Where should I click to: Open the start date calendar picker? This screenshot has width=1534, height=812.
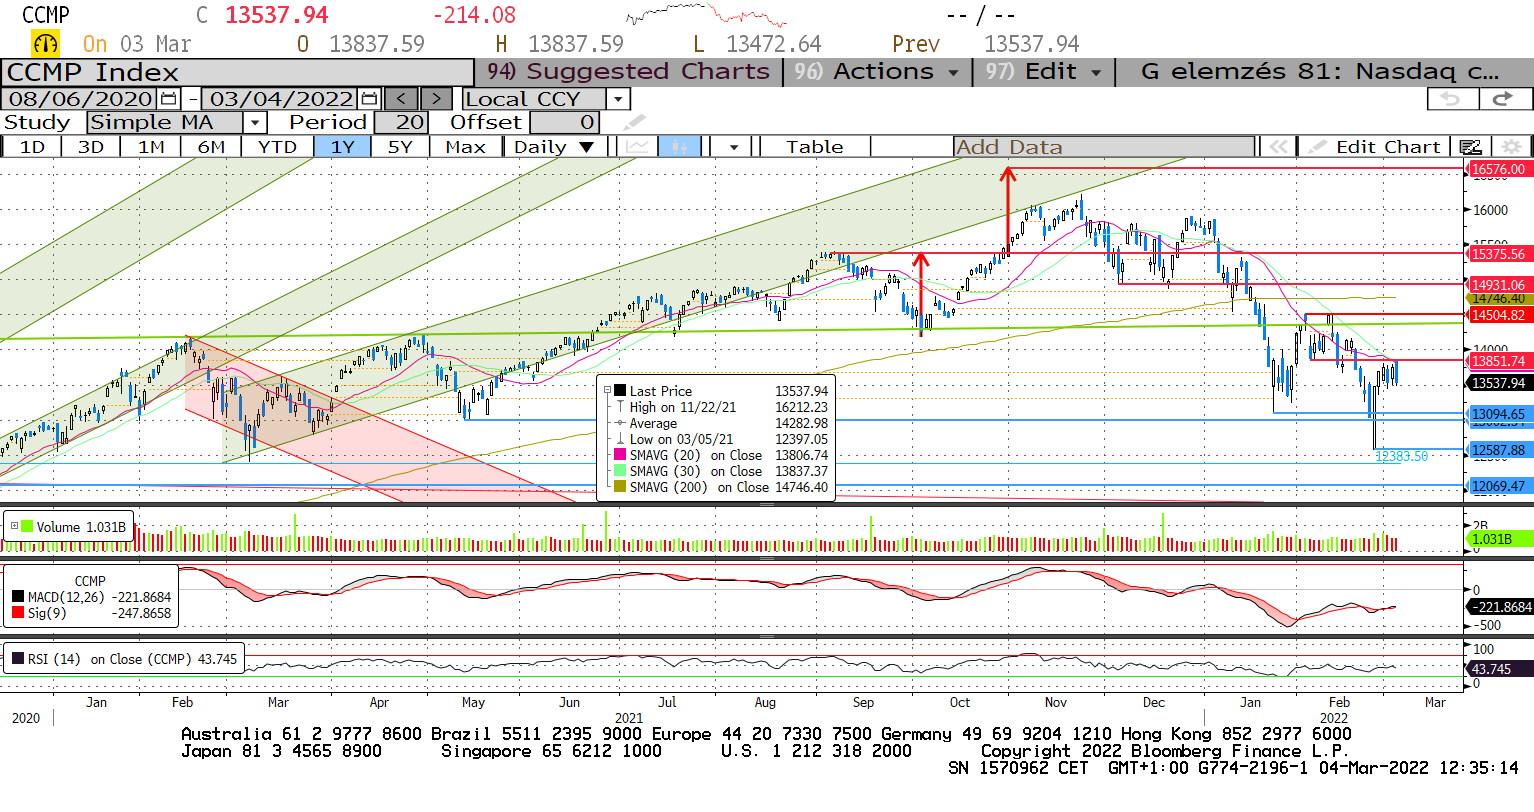[x=169, y=99]
